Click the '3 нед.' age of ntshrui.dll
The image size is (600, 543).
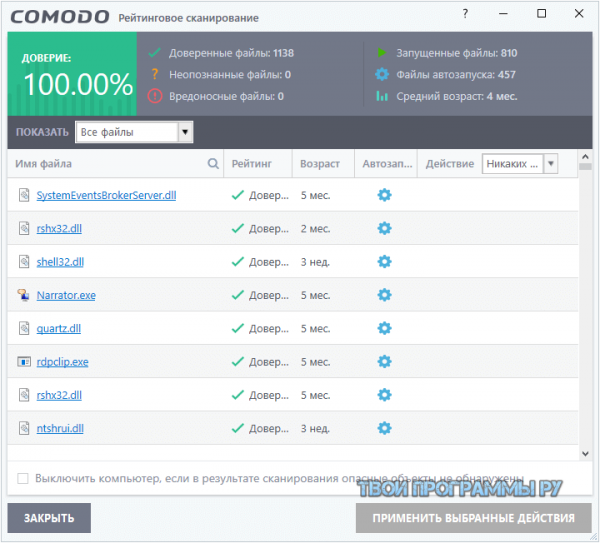[x=315, y=428]
